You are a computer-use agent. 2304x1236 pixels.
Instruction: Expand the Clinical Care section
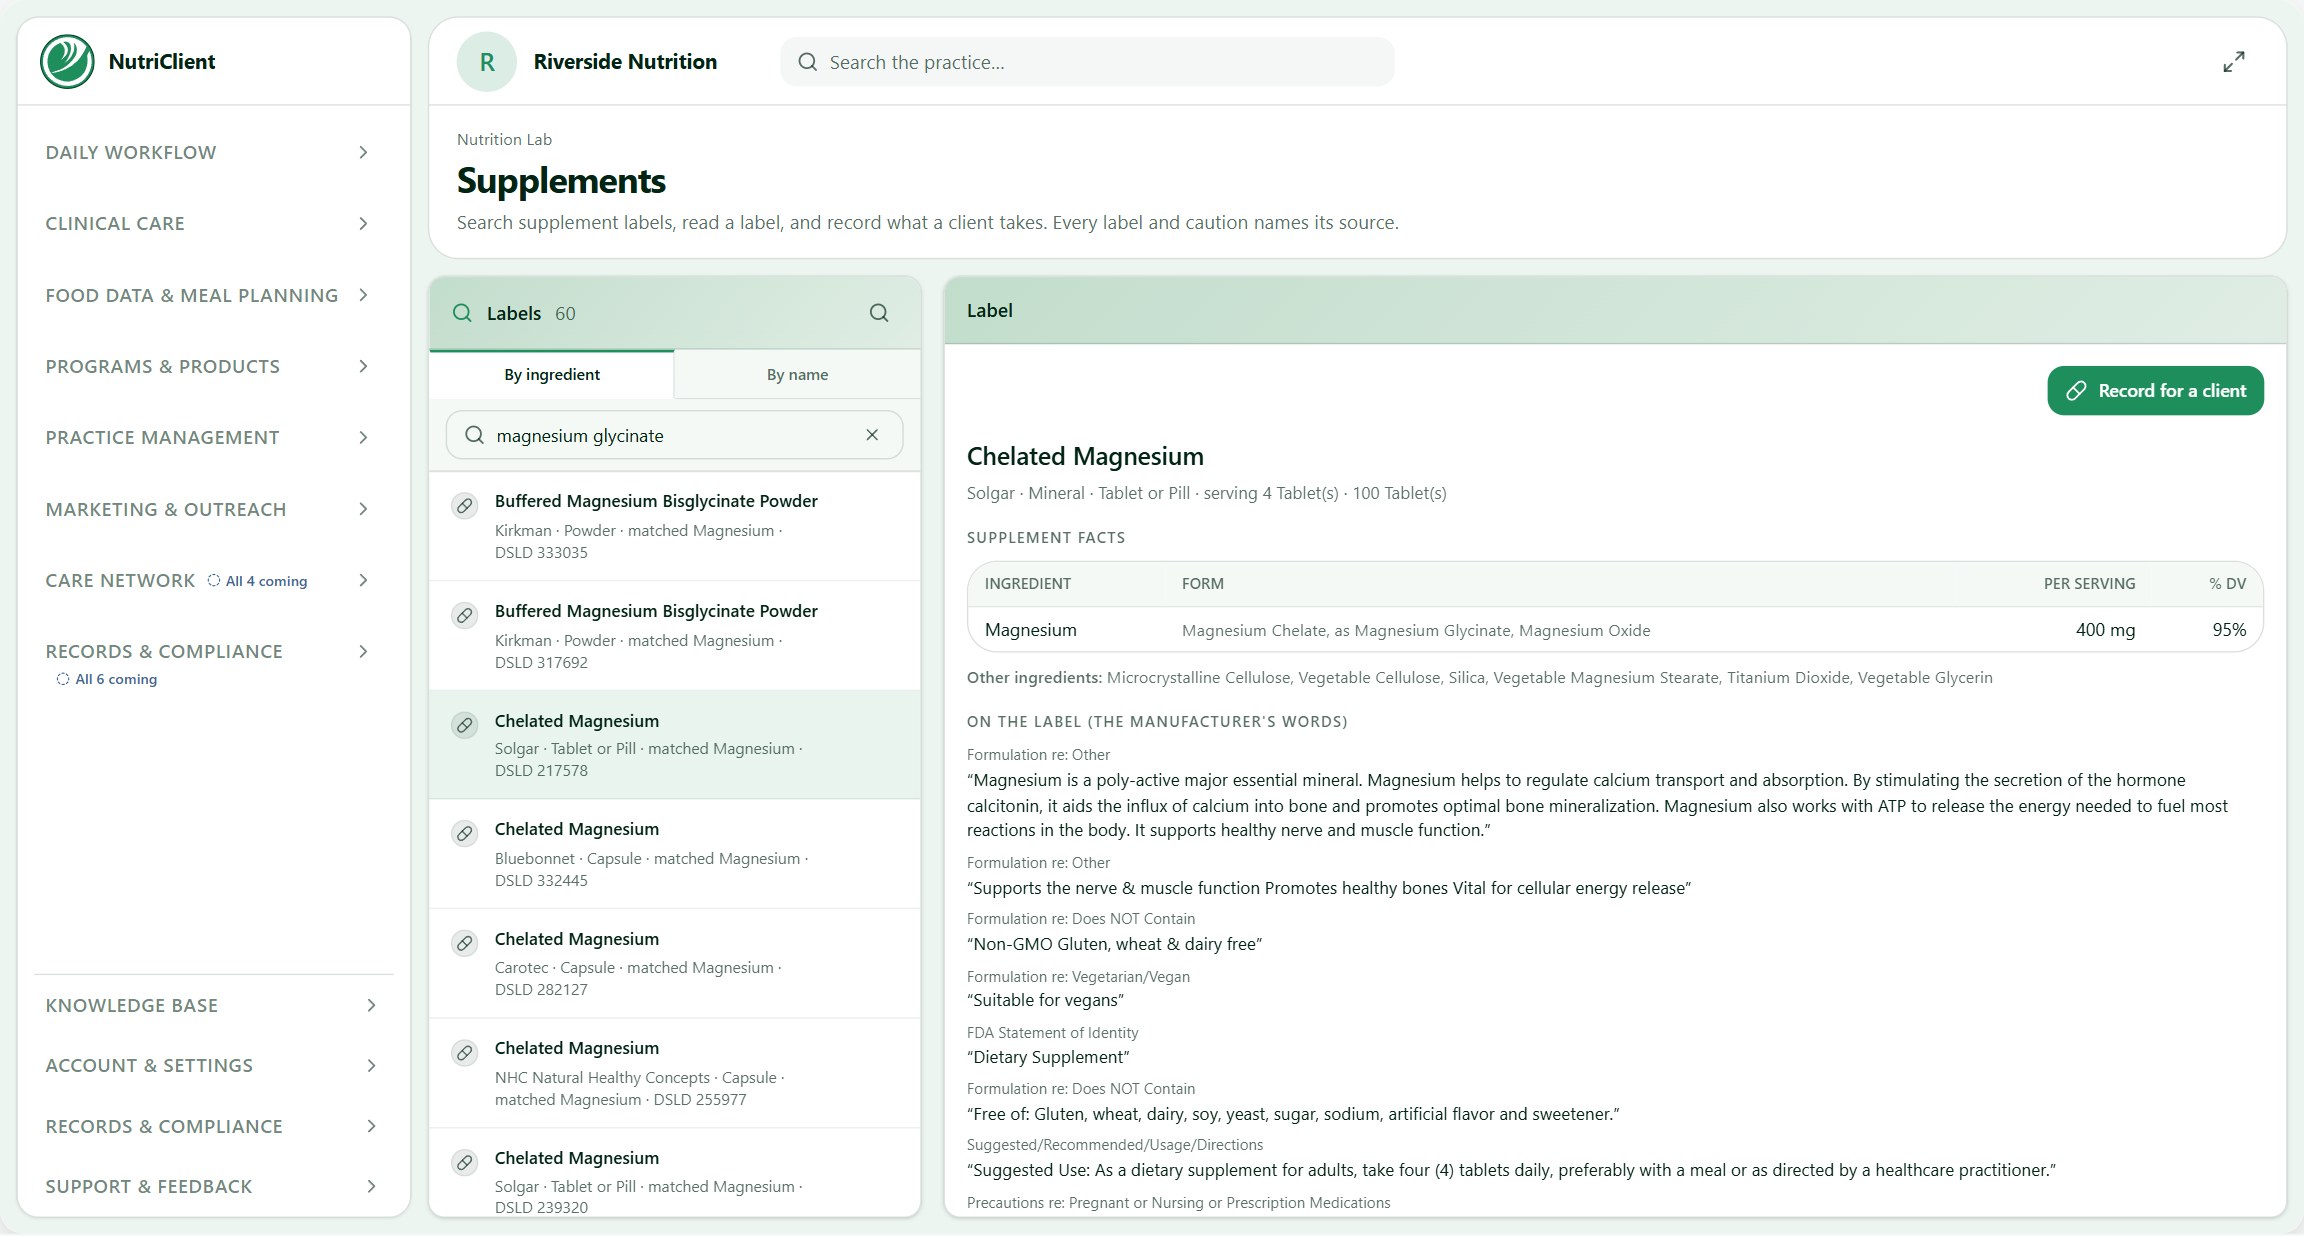(207, 223)
